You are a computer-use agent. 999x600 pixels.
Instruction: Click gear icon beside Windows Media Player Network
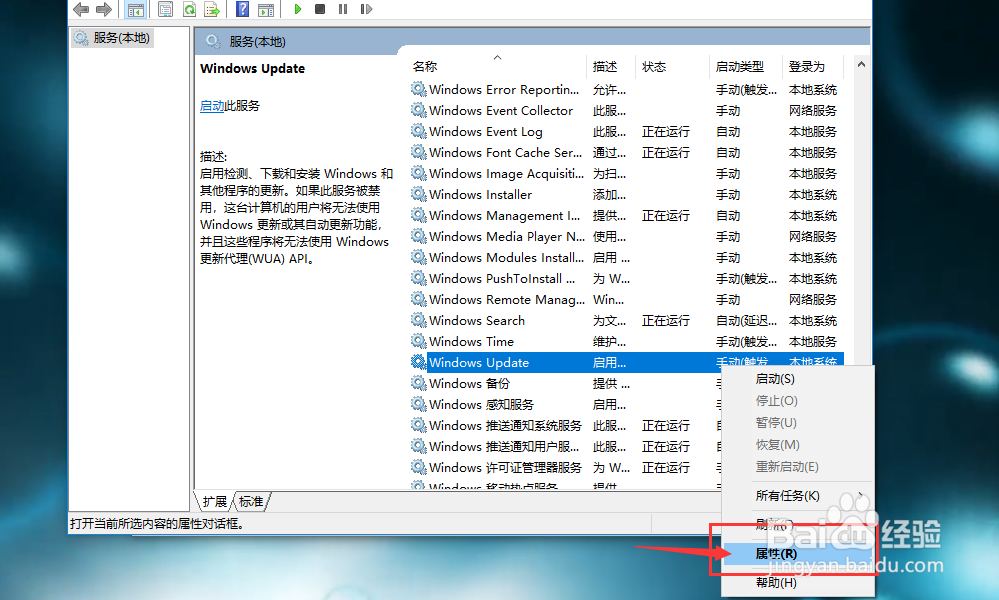click(x=419, y=236)
